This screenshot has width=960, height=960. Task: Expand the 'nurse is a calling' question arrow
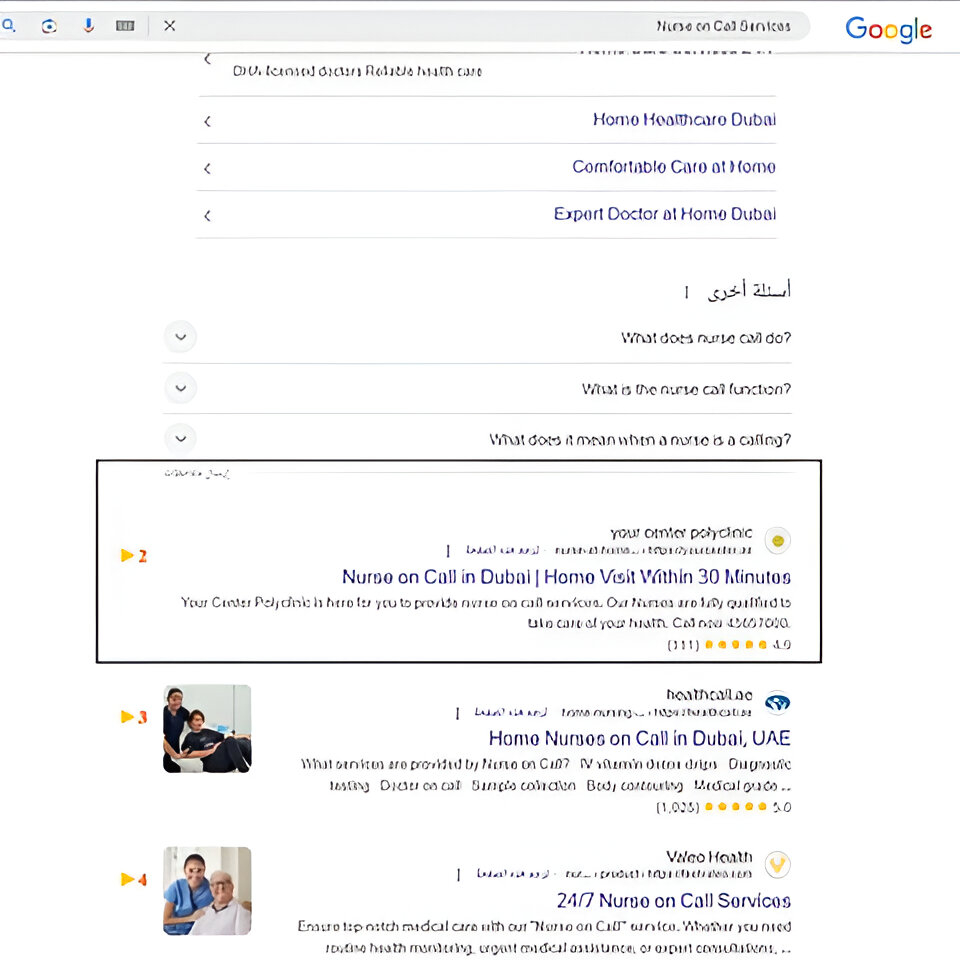(x=181, y=438)
